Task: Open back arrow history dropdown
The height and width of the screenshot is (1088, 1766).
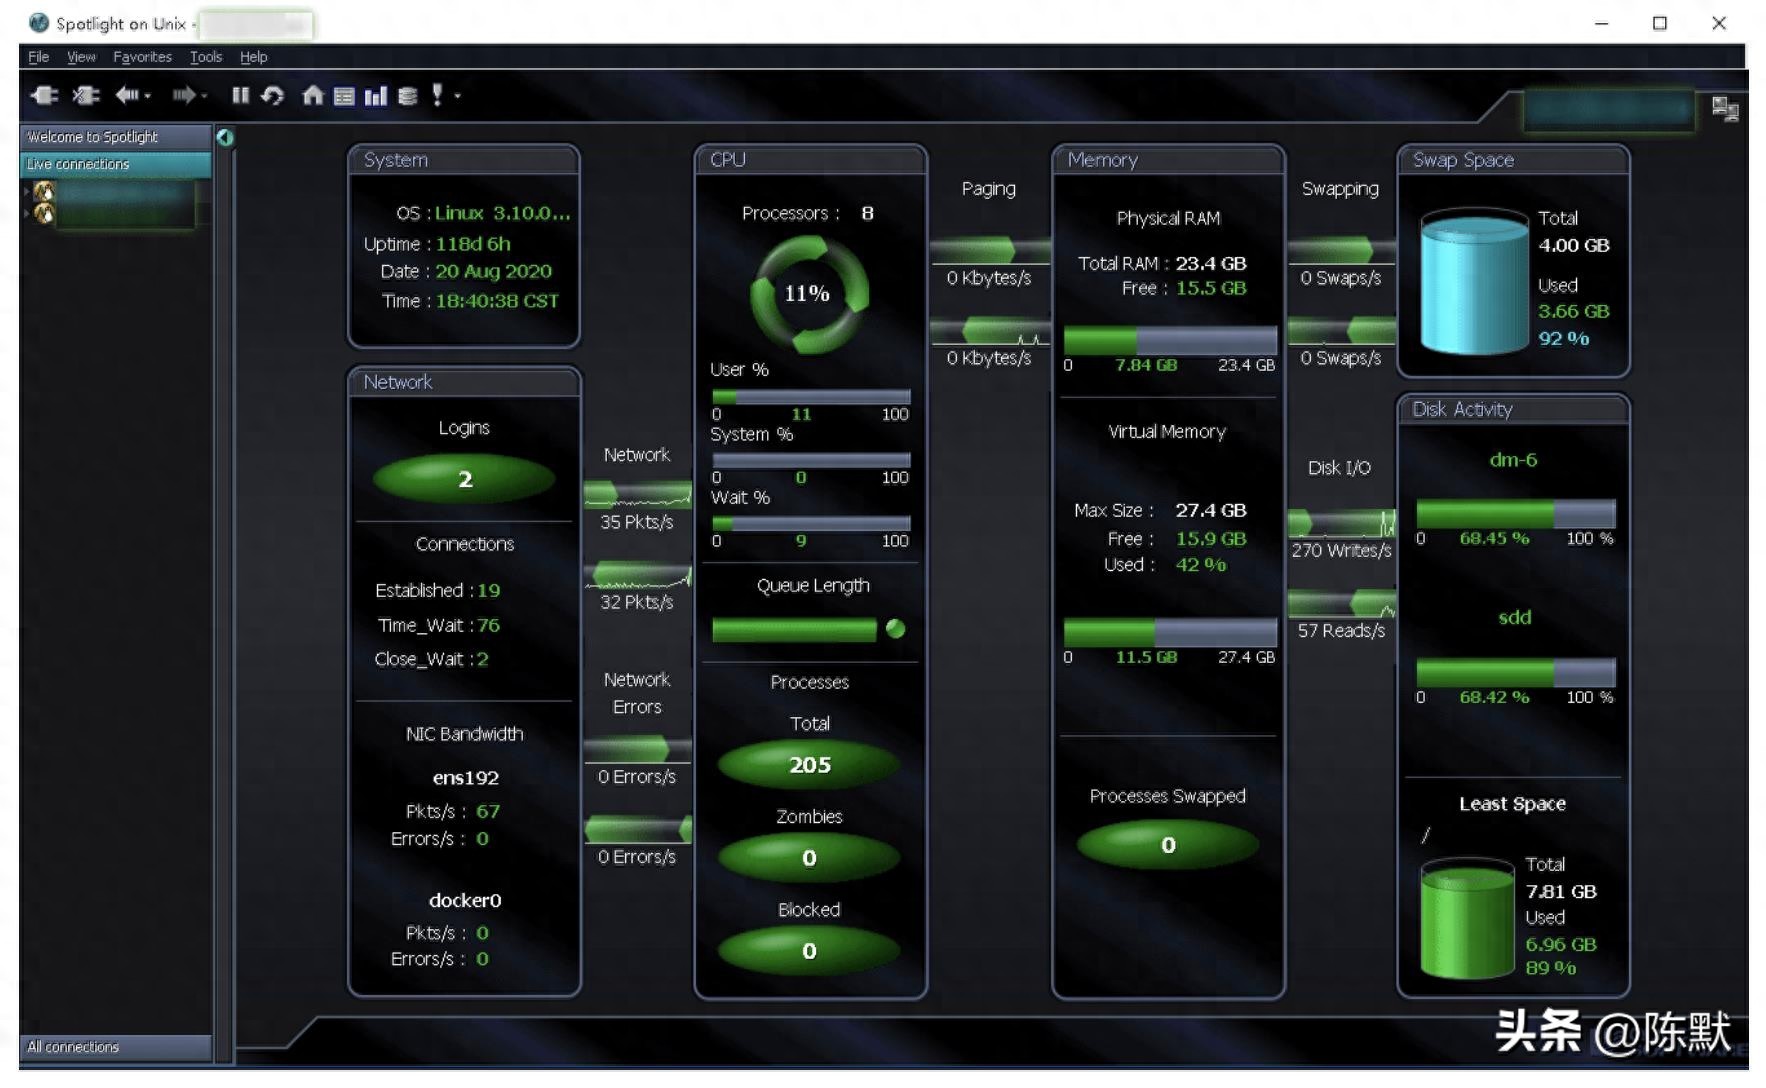Action: [147, 97]
